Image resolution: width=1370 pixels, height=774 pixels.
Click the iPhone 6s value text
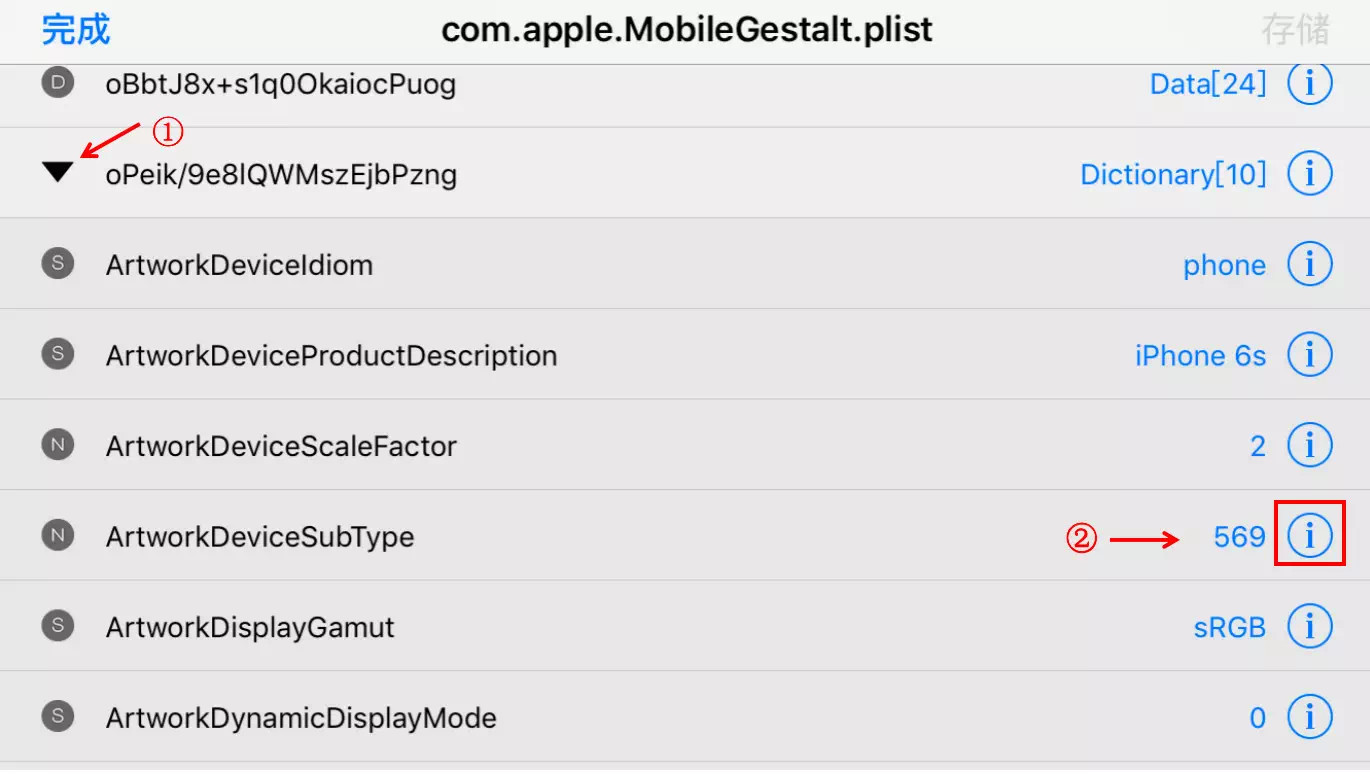[1200, 354]
